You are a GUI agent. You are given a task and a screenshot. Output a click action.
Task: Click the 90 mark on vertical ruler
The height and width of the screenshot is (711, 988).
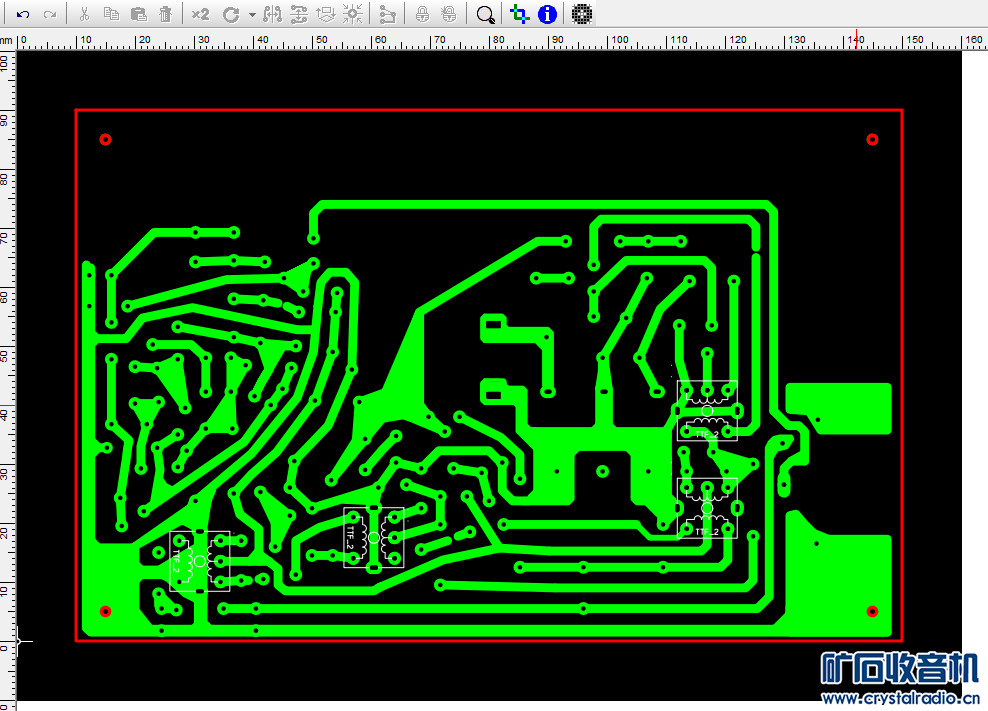pos(5,120)
